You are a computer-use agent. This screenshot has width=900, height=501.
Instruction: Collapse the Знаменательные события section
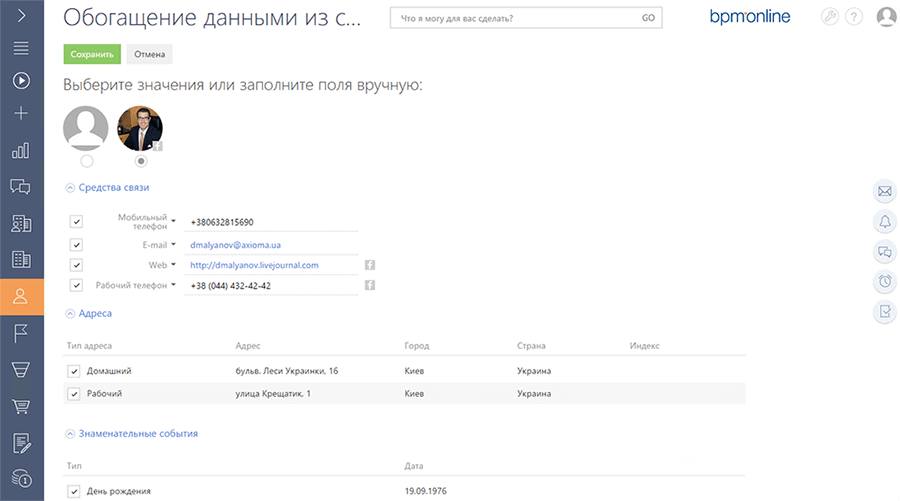point(70,434)
